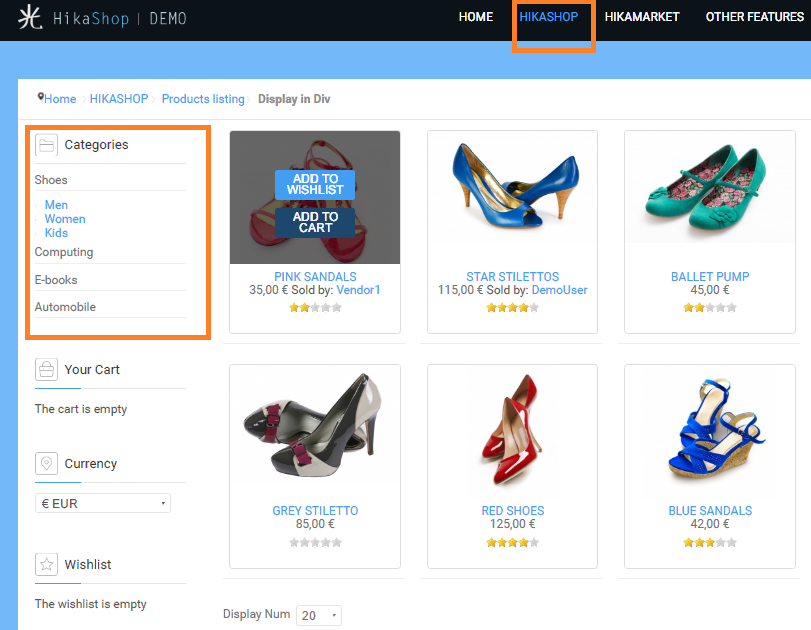Click Add to Wishlist on Pink Sandals
811x630 pixels.
(x=315, y=184)
